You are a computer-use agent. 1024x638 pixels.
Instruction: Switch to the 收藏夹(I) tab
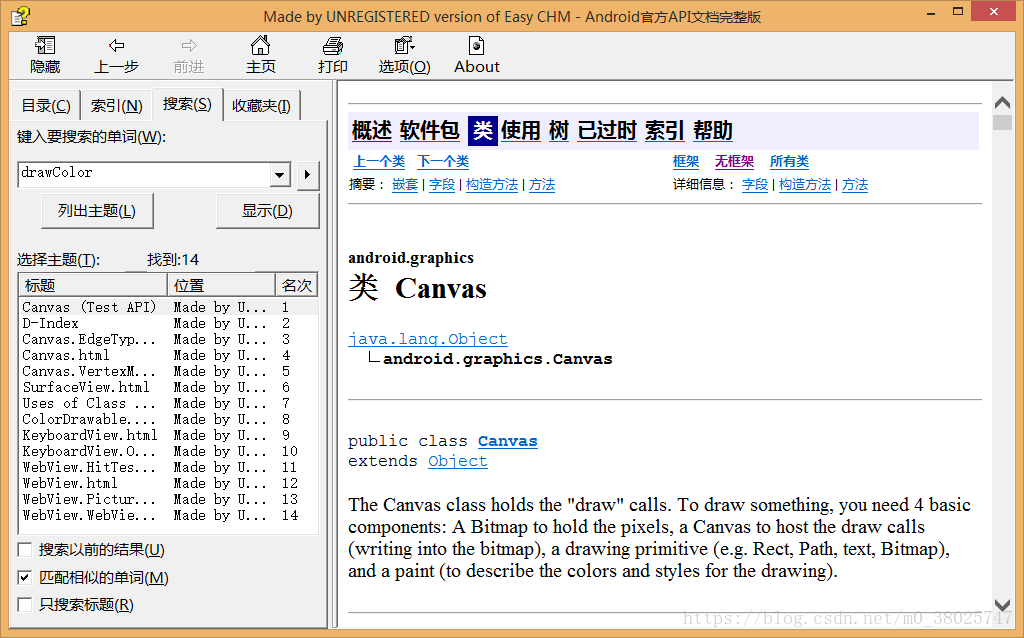point(261,106)
